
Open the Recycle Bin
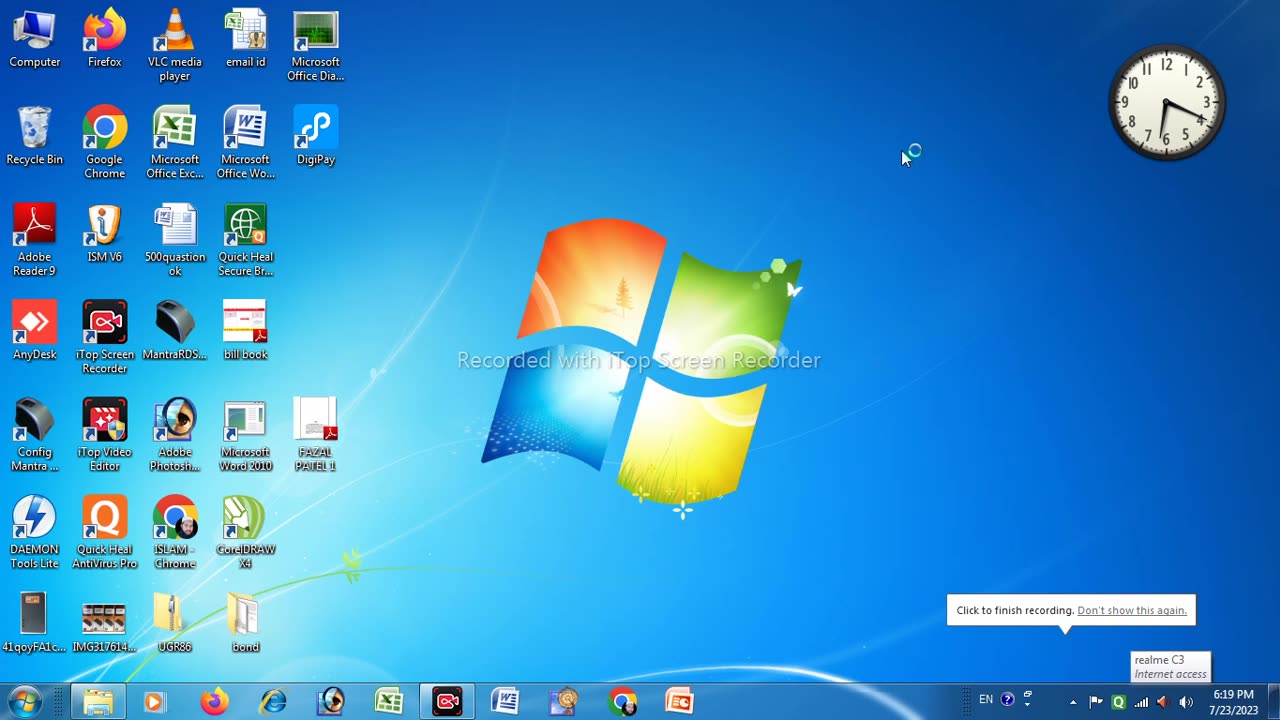click(34, 137)
